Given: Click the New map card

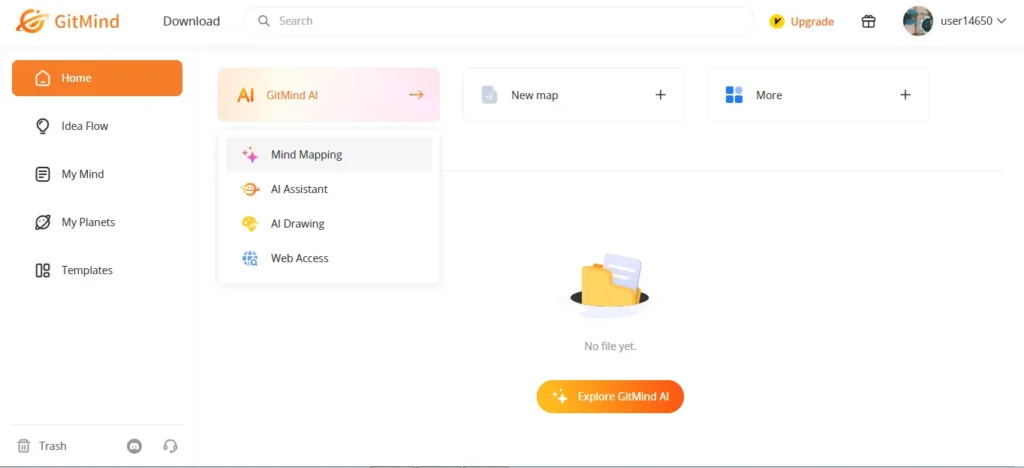Looking at the screenshot, I should pos(573,95).
